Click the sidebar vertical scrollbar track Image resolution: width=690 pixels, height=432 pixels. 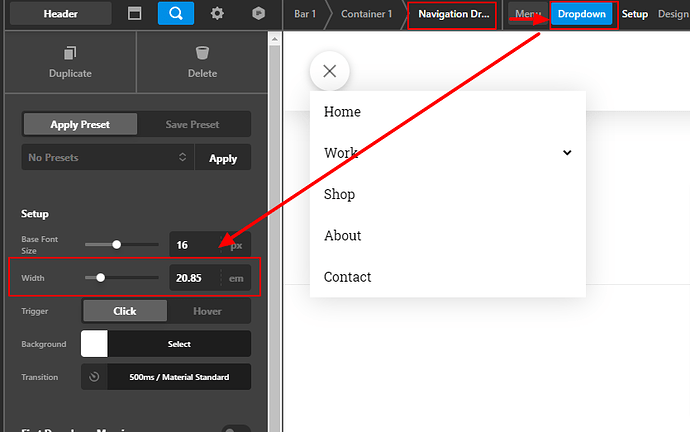(x=275, y=238)
